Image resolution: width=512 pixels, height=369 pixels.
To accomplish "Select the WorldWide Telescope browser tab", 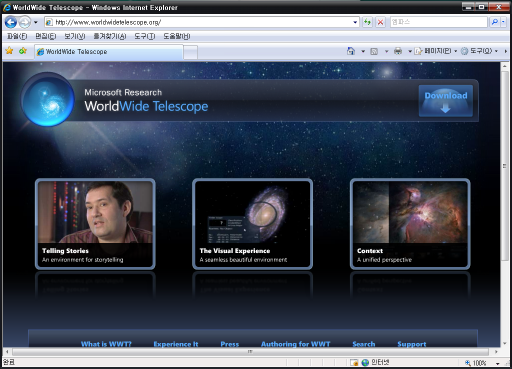I will pos(109,52).
